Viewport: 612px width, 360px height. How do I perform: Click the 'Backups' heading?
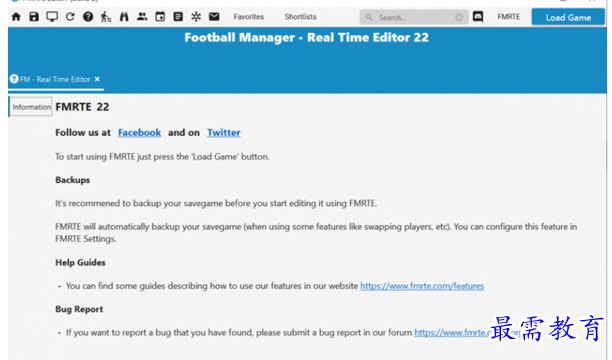[x=73, y=180]
